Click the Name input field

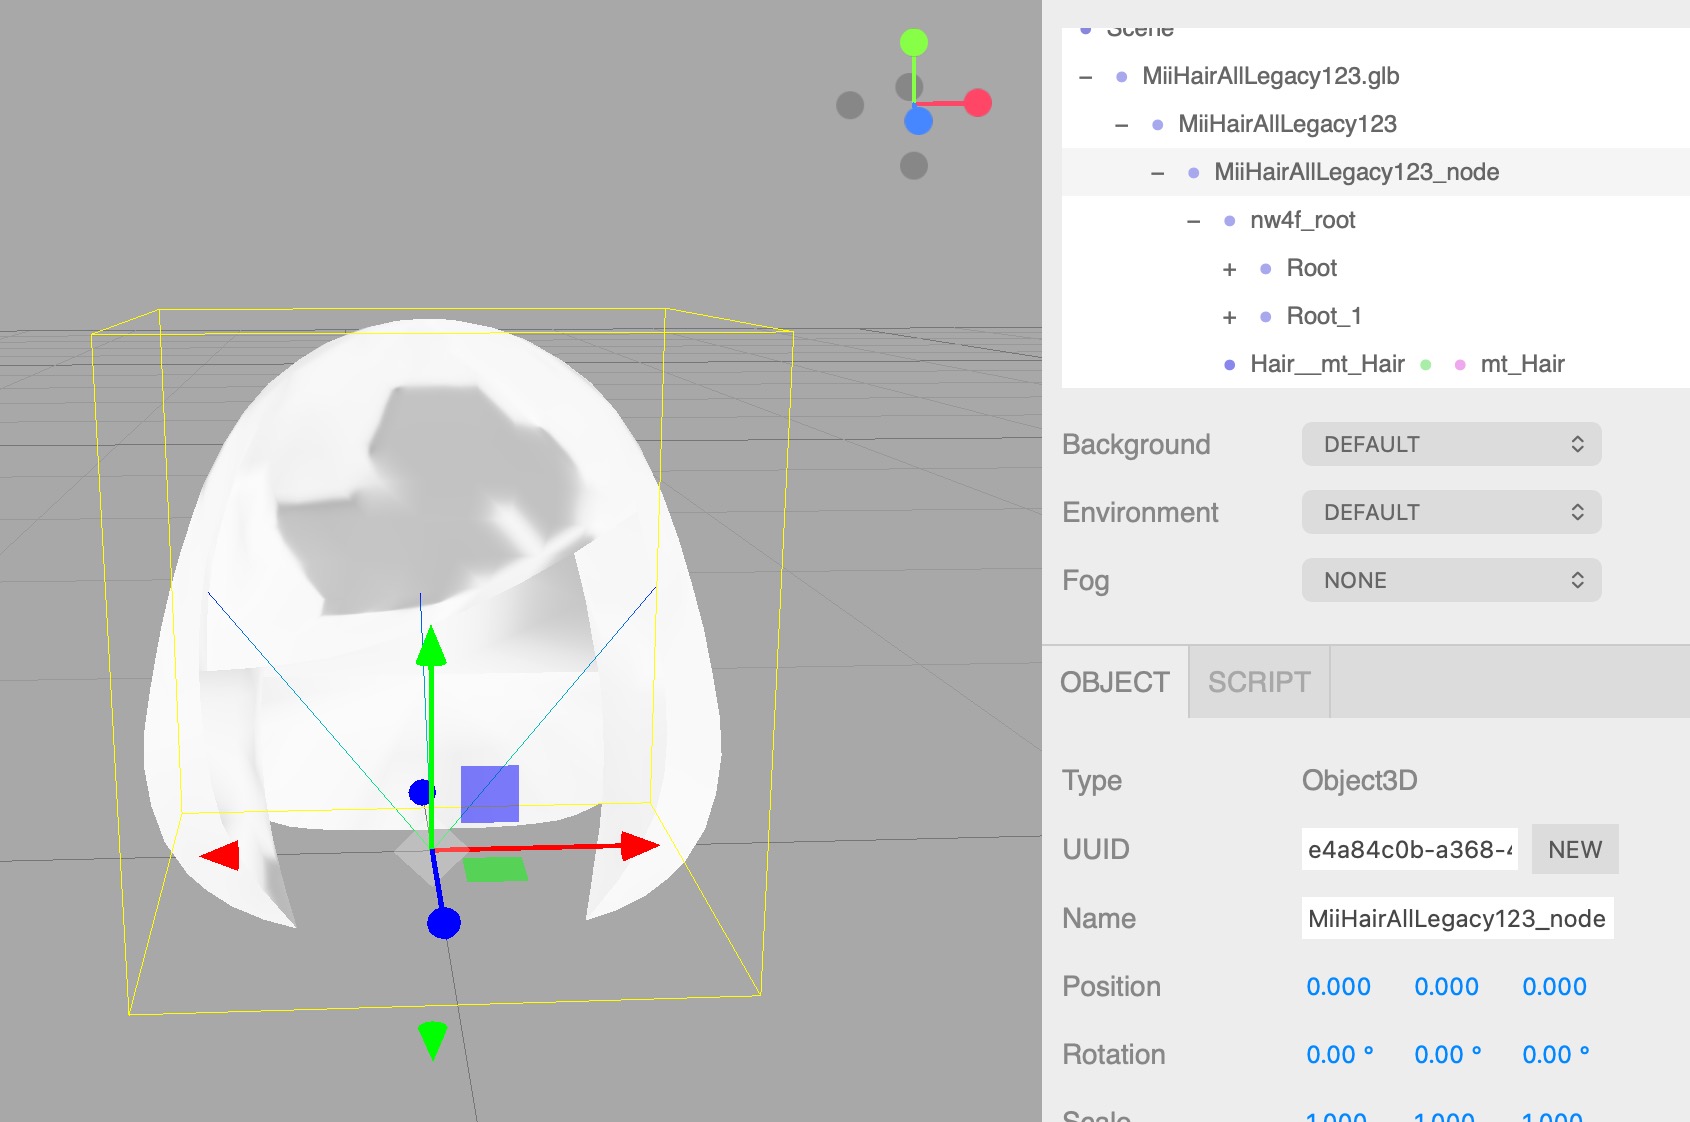(x=1456, y=918)
